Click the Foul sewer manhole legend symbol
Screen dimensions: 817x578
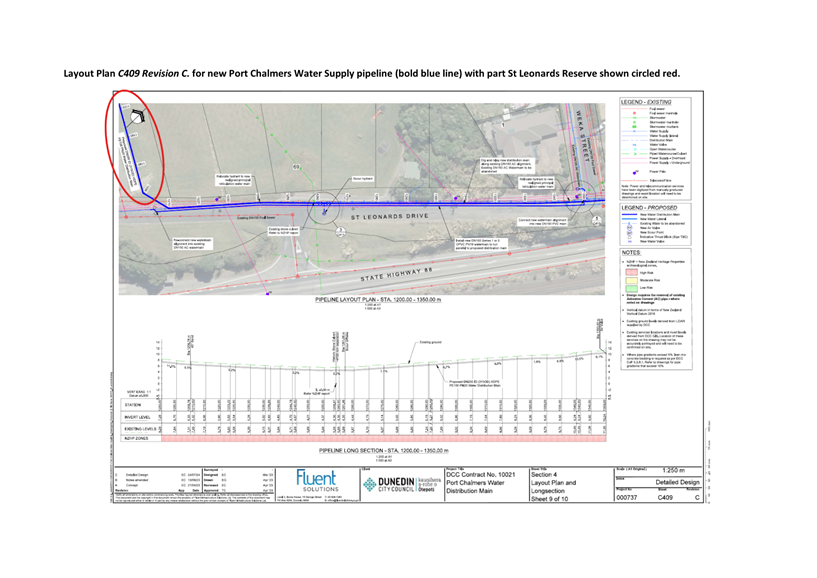[634, 113]
